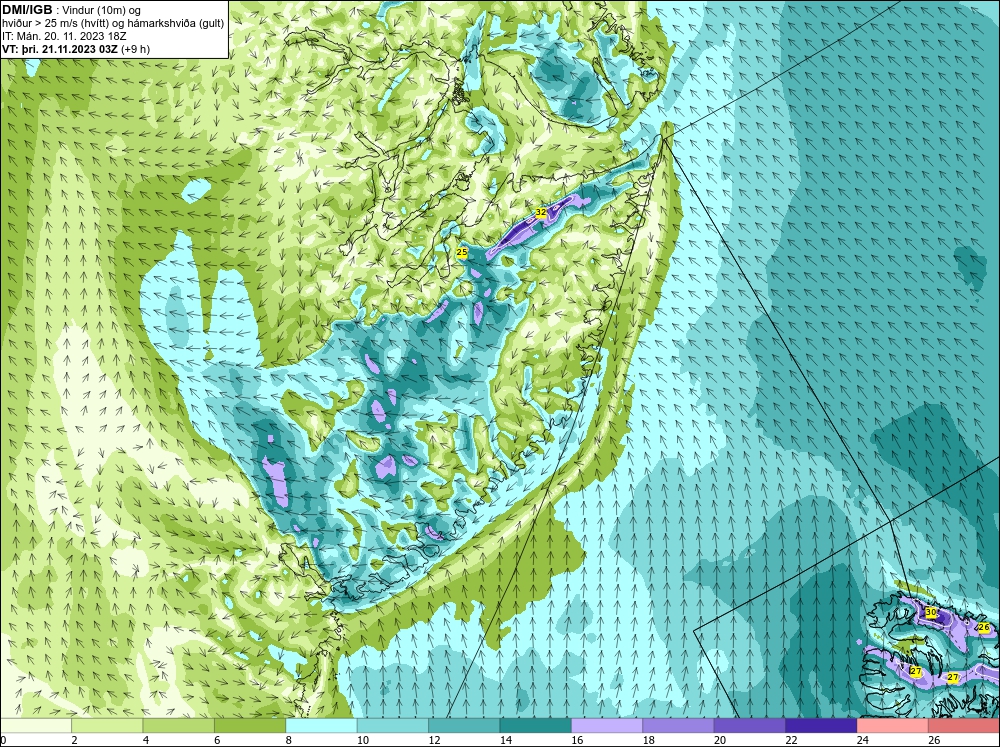Click the color scale tick label 24
The height and width of the screenshot is (747, 1000).
862,740
